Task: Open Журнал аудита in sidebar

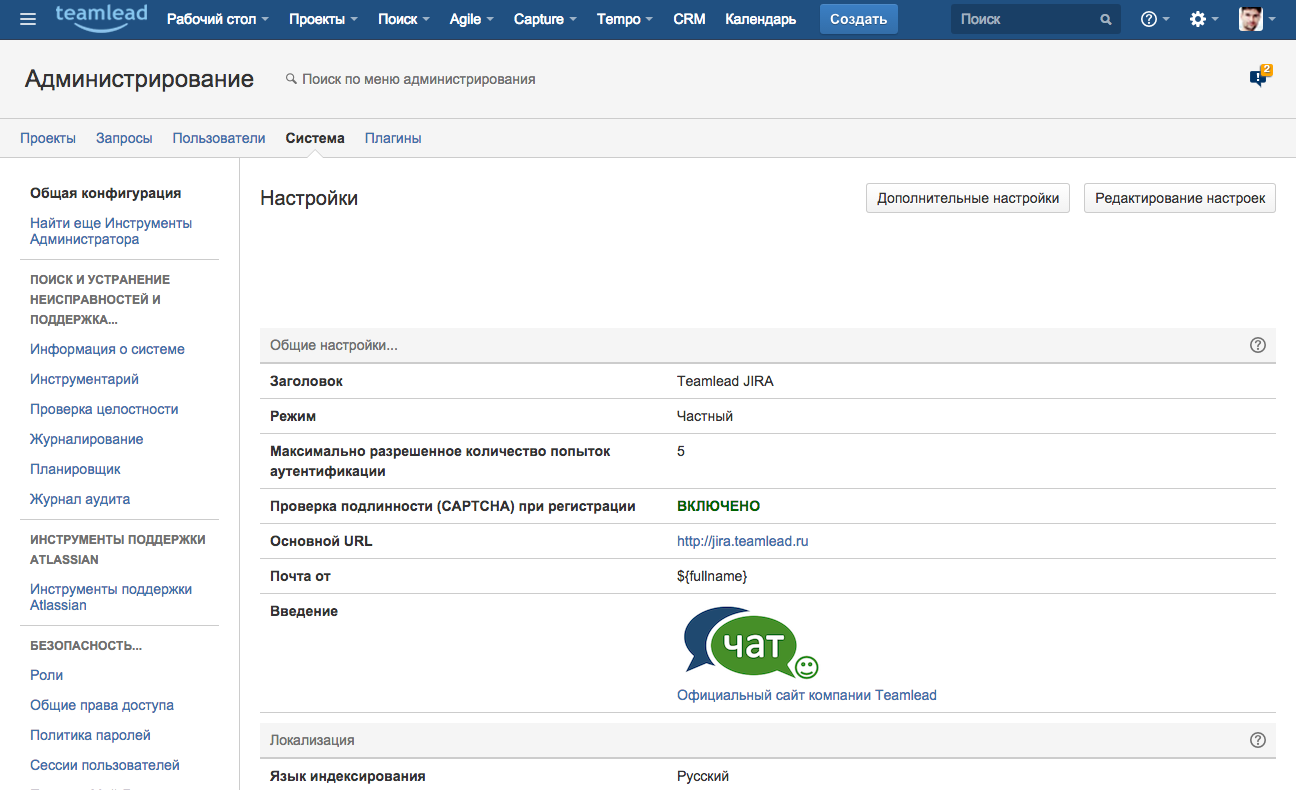Action: click(x=80, y=499)
